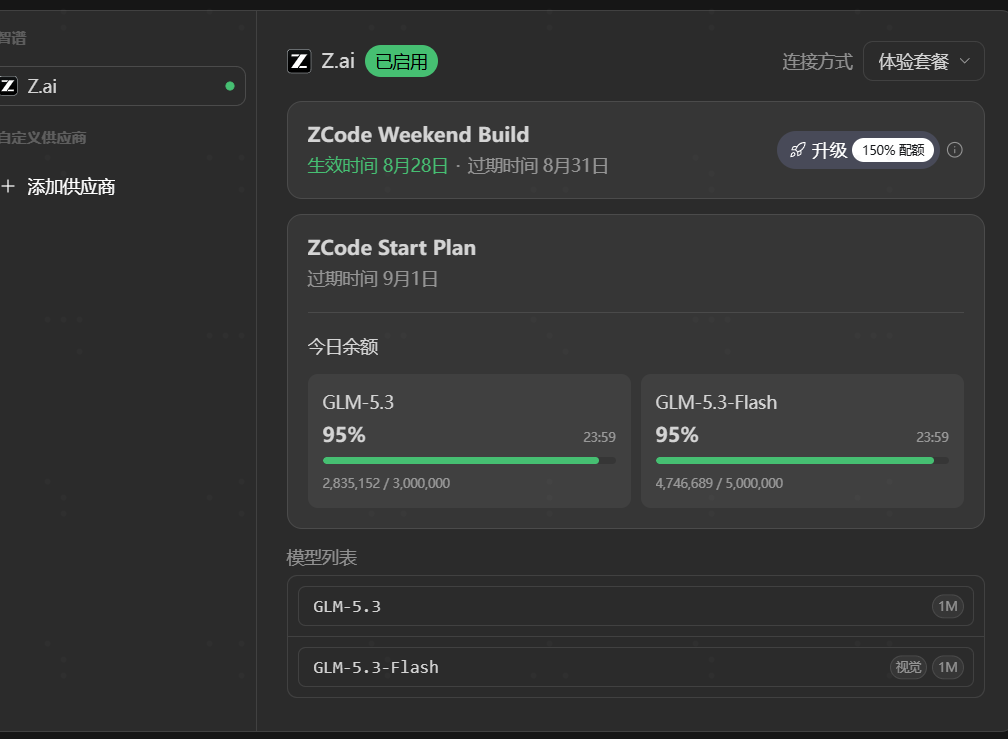This screenshot has width=1008, height=739.
Task: Click the plus icon to add provider
Action: tap(8, 186)
